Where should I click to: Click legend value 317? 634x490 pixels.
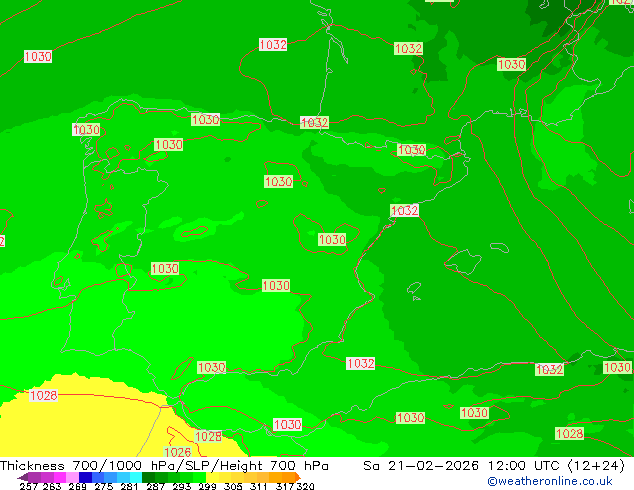click(285, 486)
